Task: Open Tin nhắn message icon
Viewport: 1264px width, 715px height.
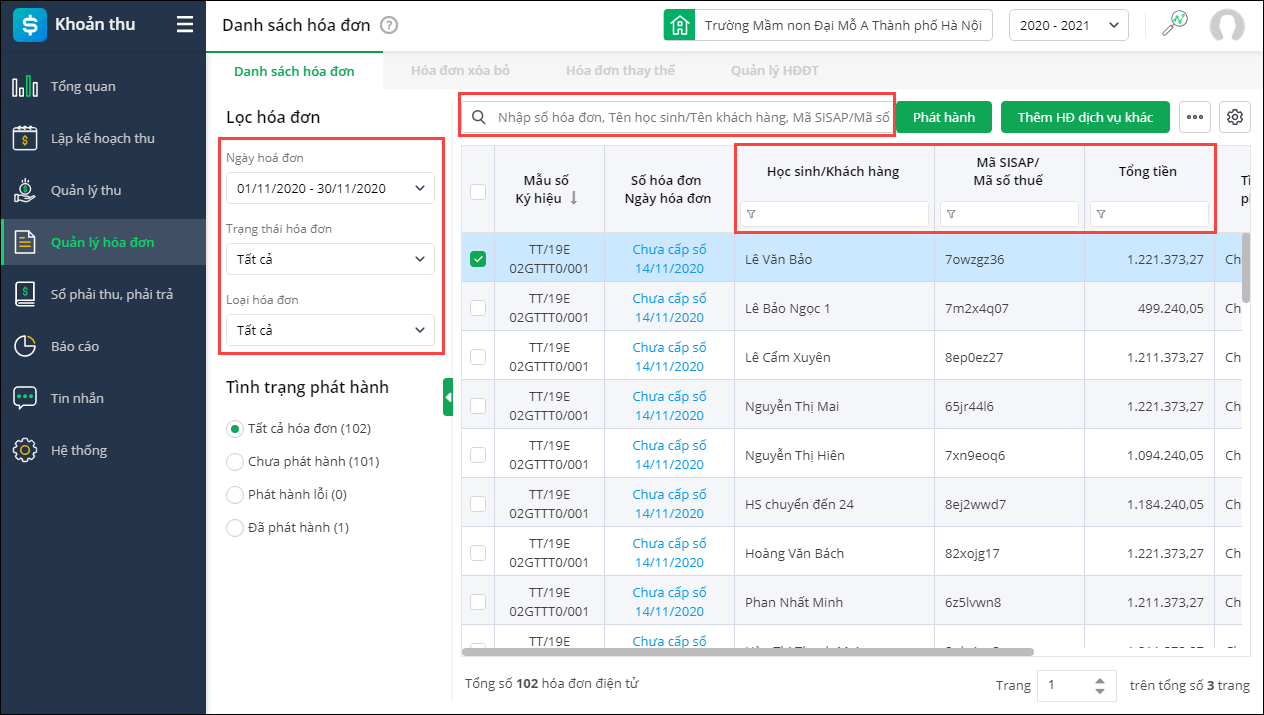Action: pos(25,398)
